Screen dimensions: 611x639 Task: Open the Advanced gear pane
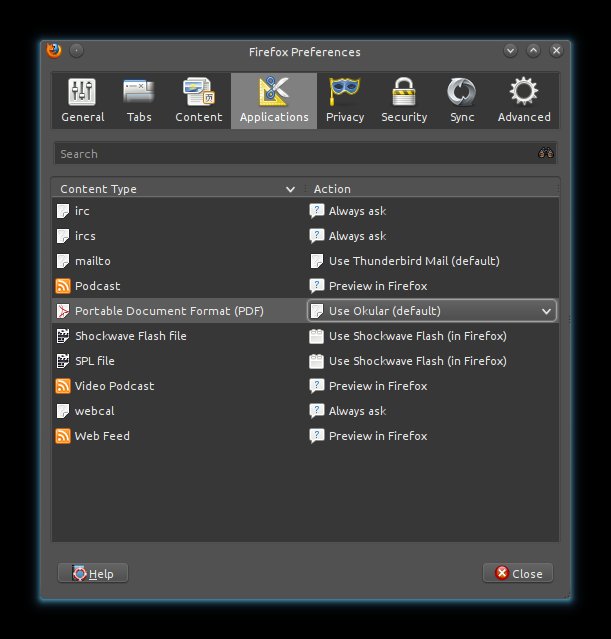(524, 101)
